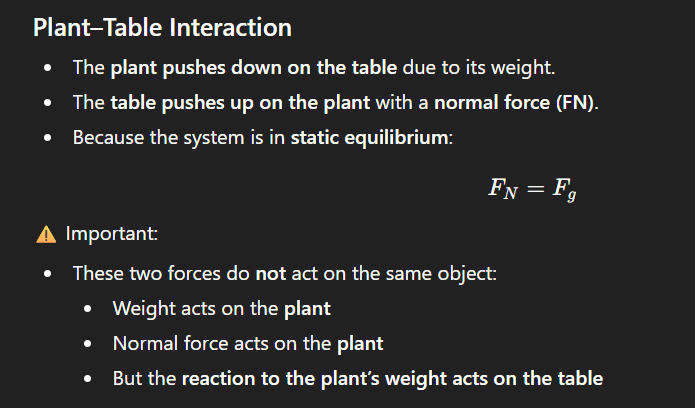Click the bold word "not"
This screenshot has width=695, height=408.
coord(268,274)
